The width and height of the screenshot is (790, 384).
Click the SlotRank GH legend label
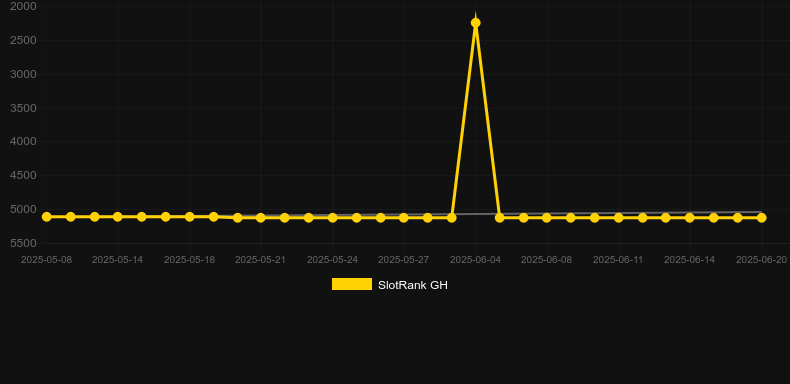[413, 285]
